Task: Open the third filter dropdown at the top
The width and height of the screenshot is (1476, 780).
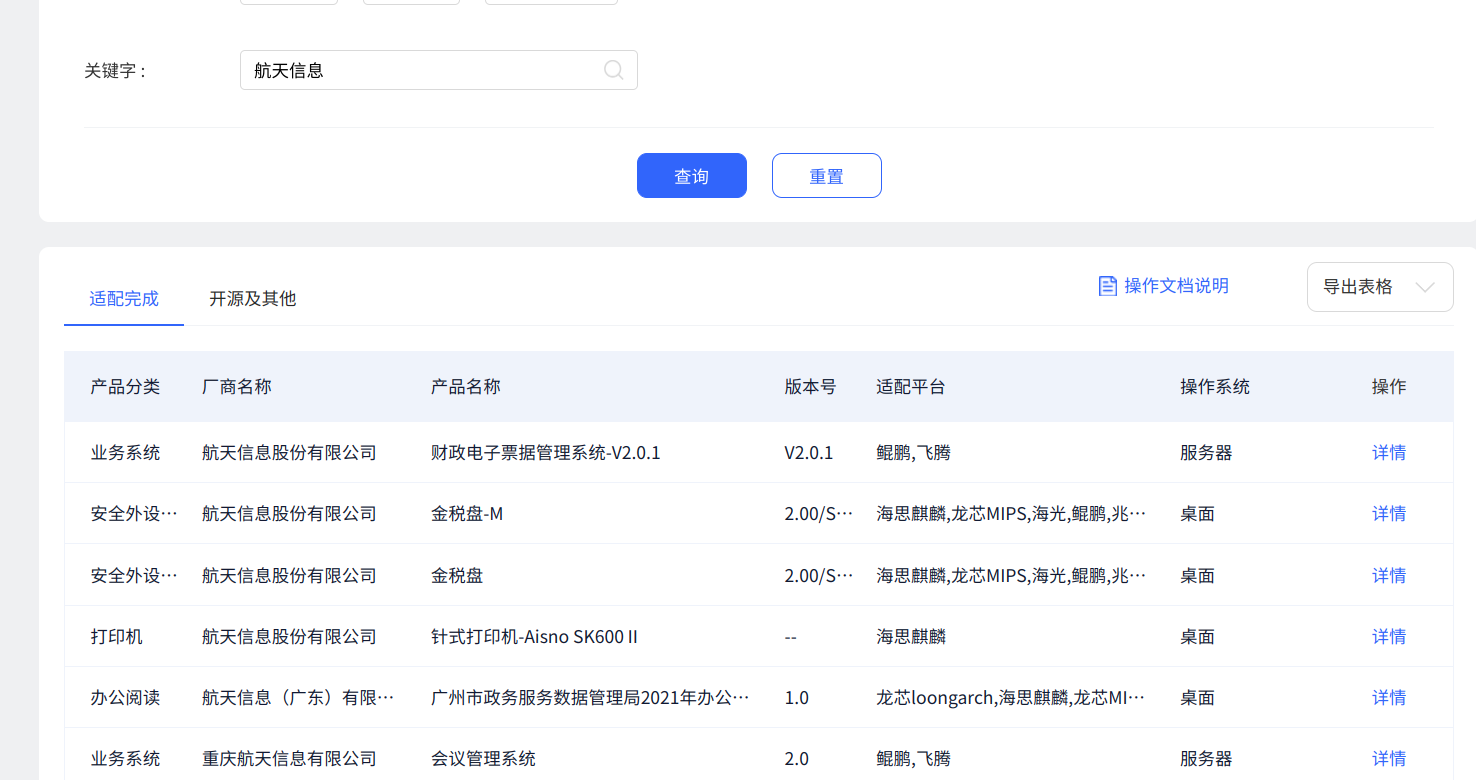Action: click(550, 2)
